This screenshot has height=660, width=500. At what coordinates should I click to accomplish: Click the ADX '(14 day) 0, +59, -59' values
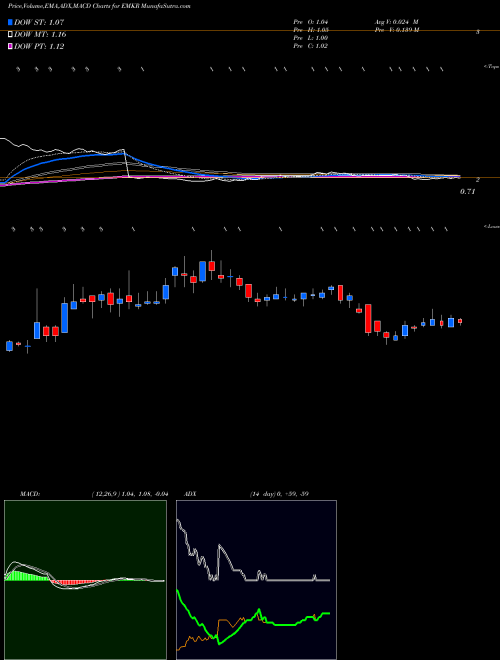coord(279,494)
